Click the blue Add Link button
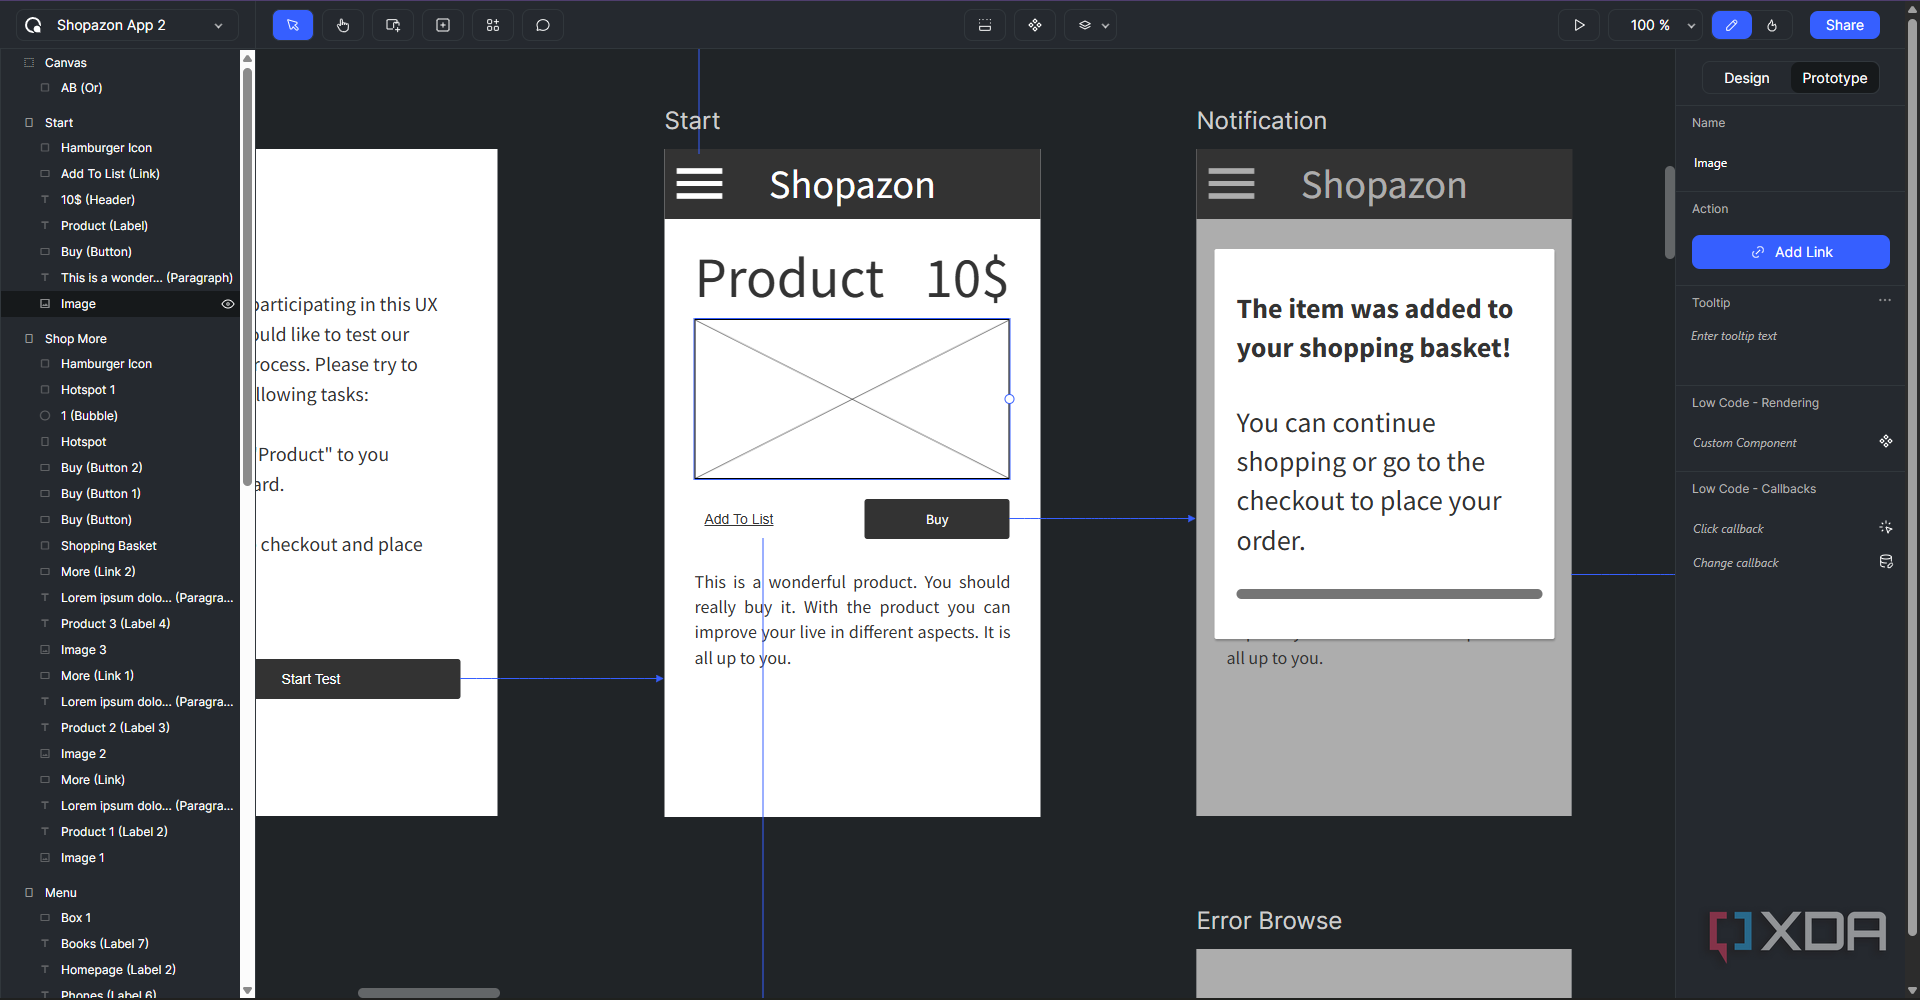Screen dimensions: 1920x1000 1790,252
